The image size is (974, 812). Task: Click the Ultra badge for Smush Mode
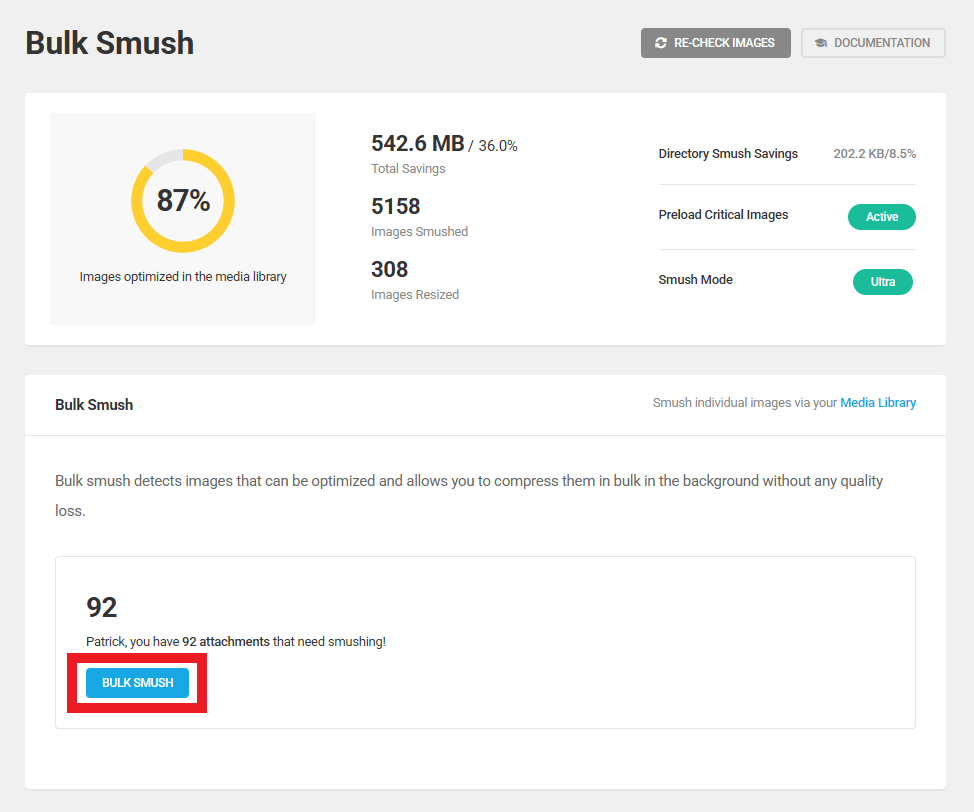click(882, 282)
